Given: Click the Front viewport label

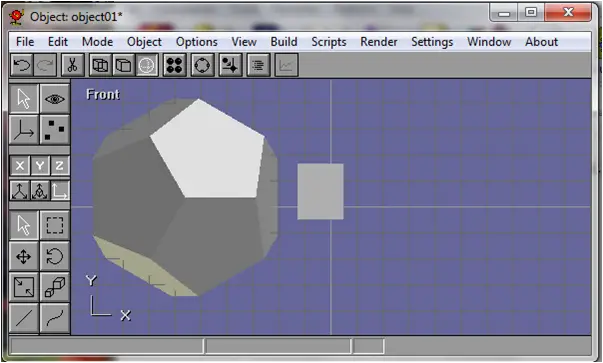Looking at the screenshot, I should [103, 94].
